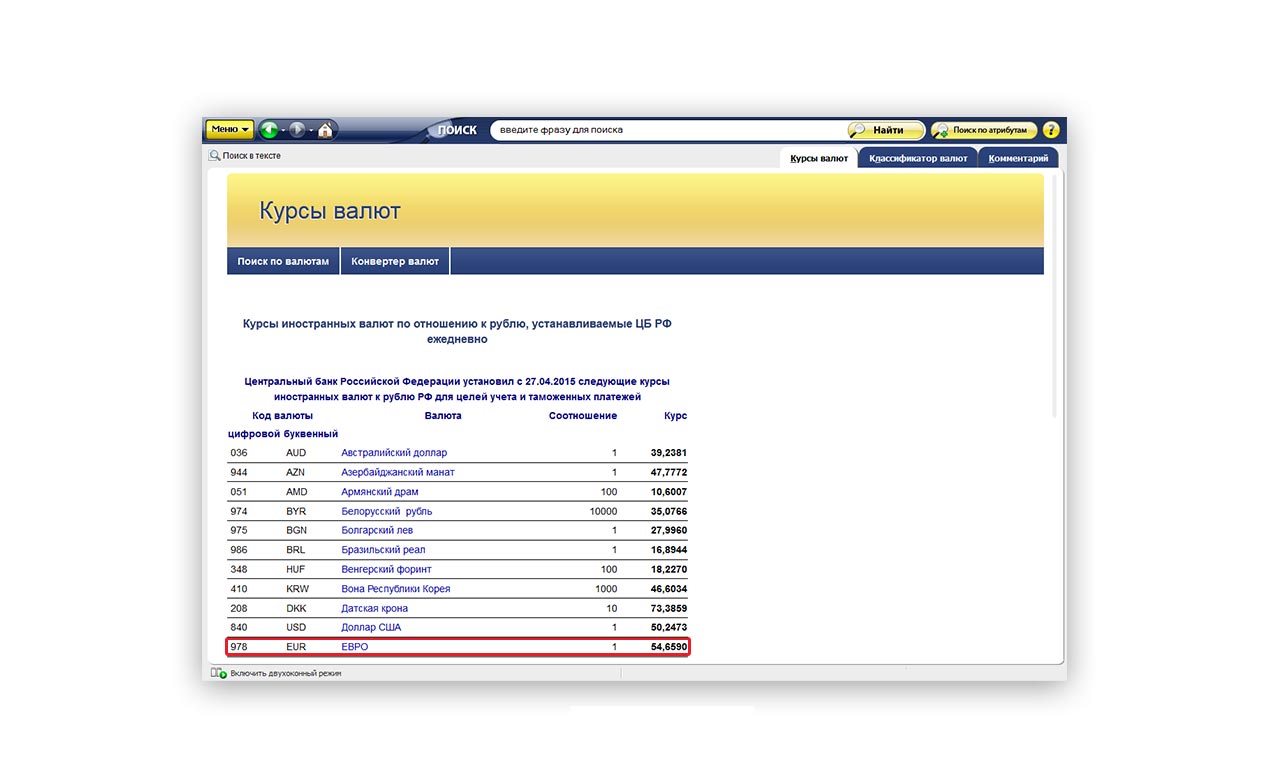The height and width of the screenshot is (781, 1266).
Task: Select the rate value 73,3859
Action: point(668,608)
